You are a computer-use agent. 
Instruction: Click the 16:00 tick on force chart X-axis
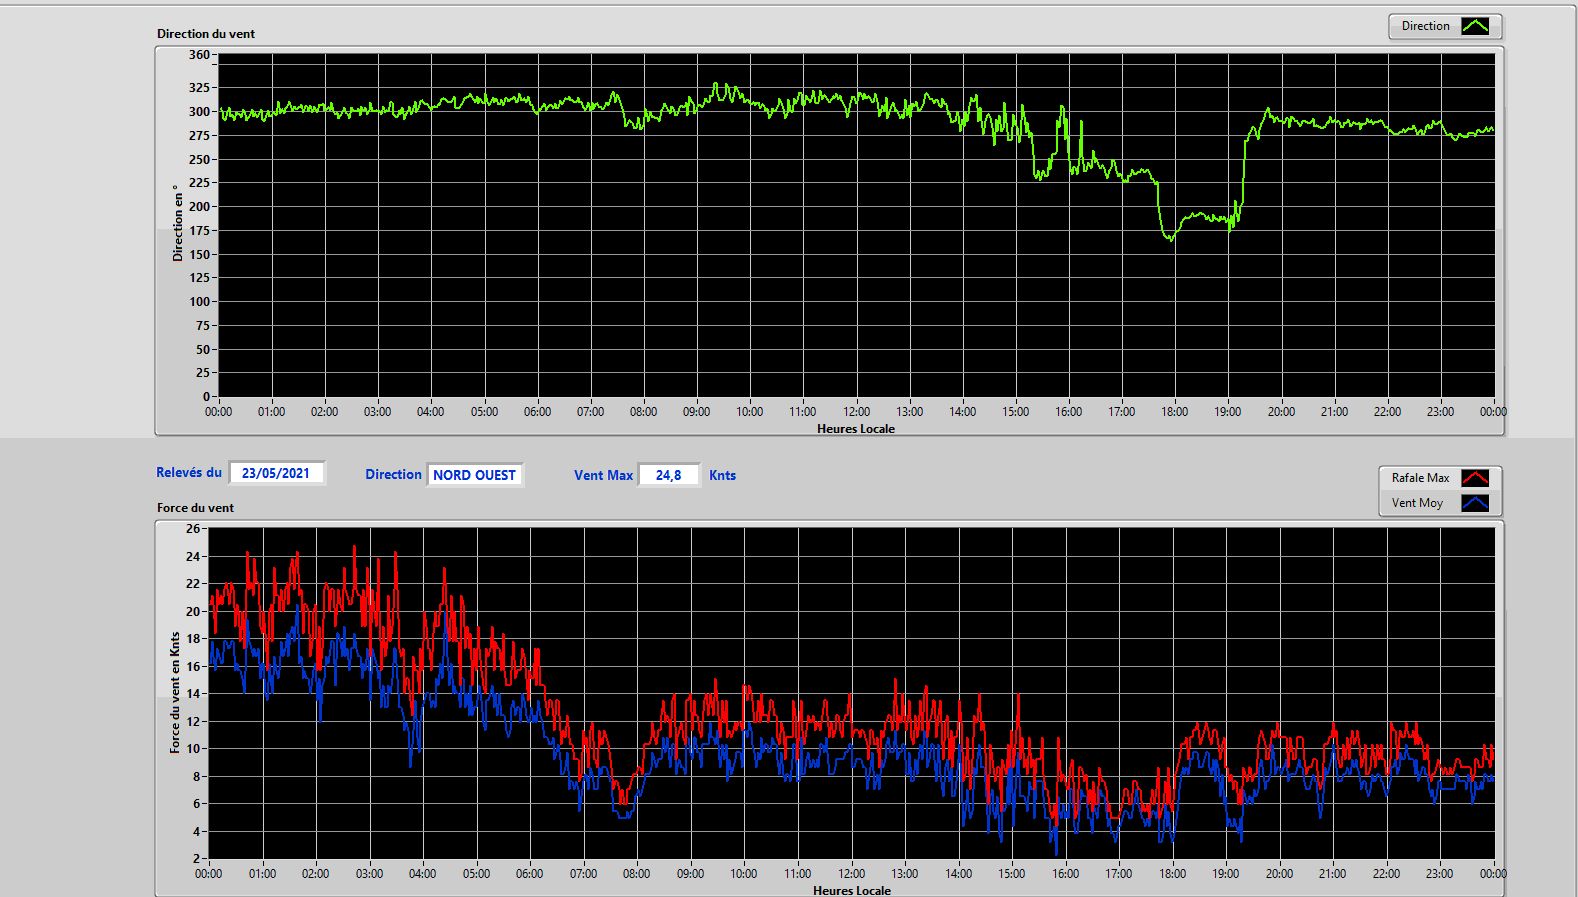[x=1065, y=874]
